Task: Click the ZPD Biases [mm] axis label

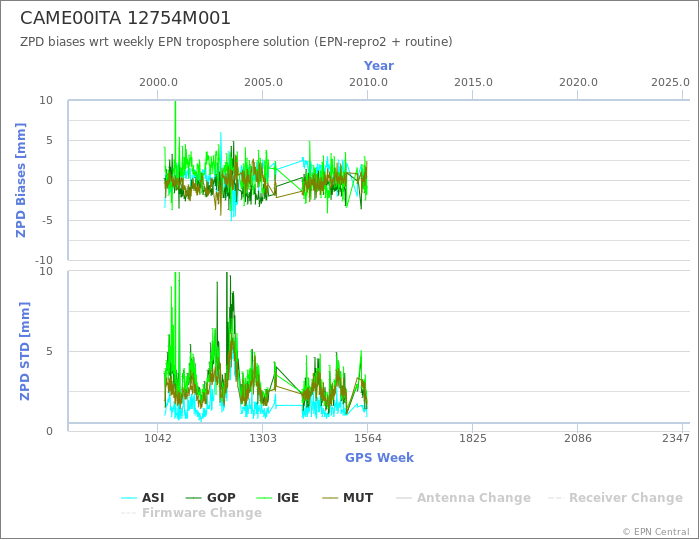Action: coord(21,180)
